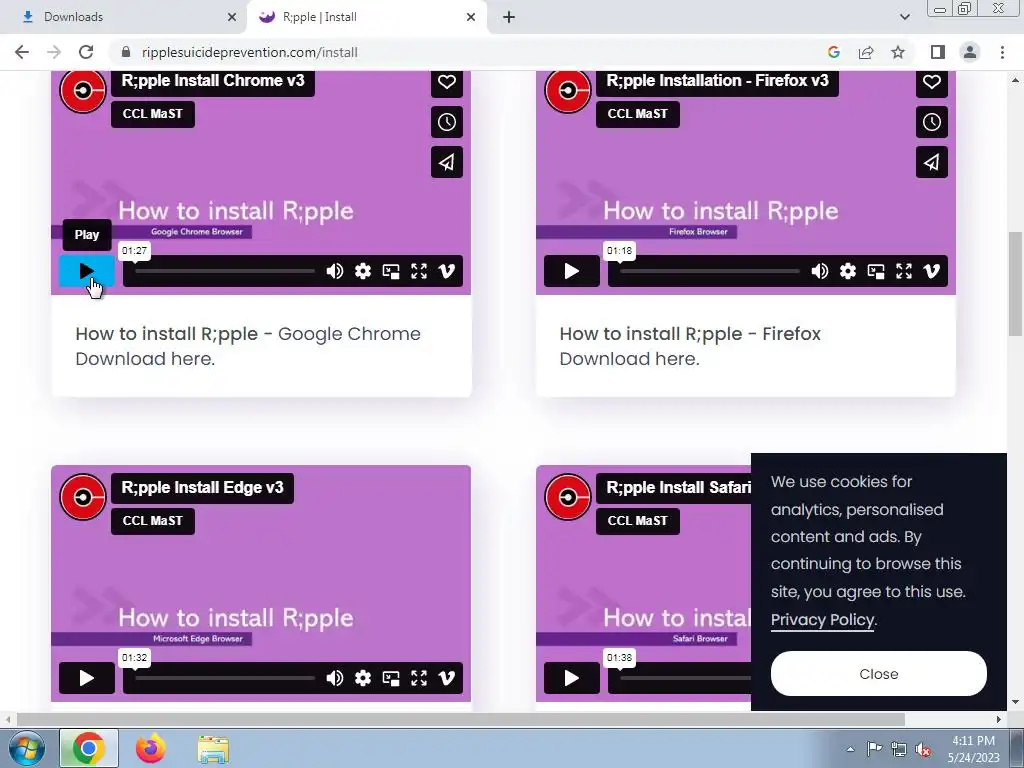Share this page from the address bar

(x=866, y=52)
